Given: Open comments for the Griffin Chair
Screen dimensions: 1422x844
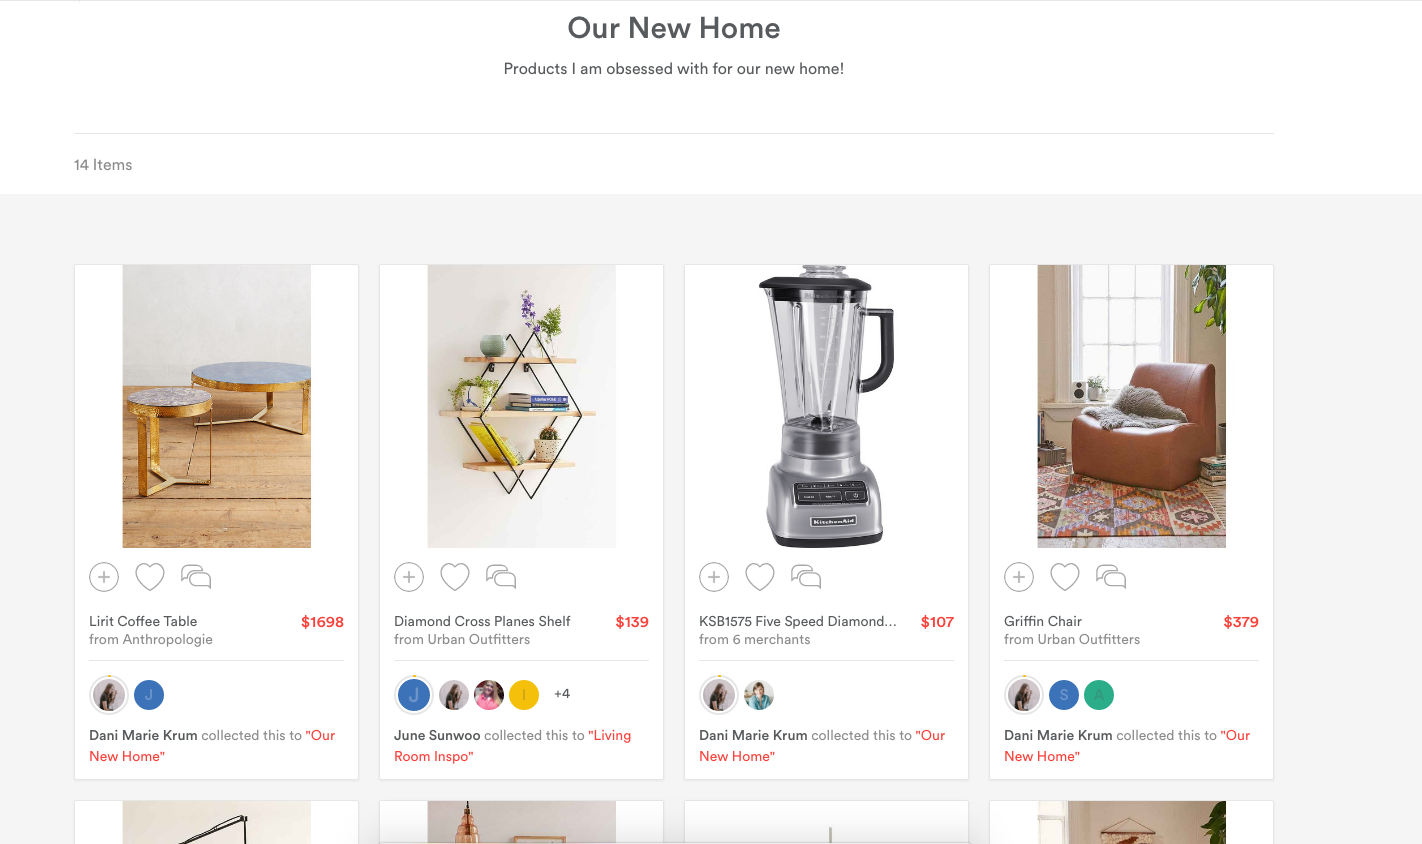Looking at the screenshot, I should [x=1111, y=577].
